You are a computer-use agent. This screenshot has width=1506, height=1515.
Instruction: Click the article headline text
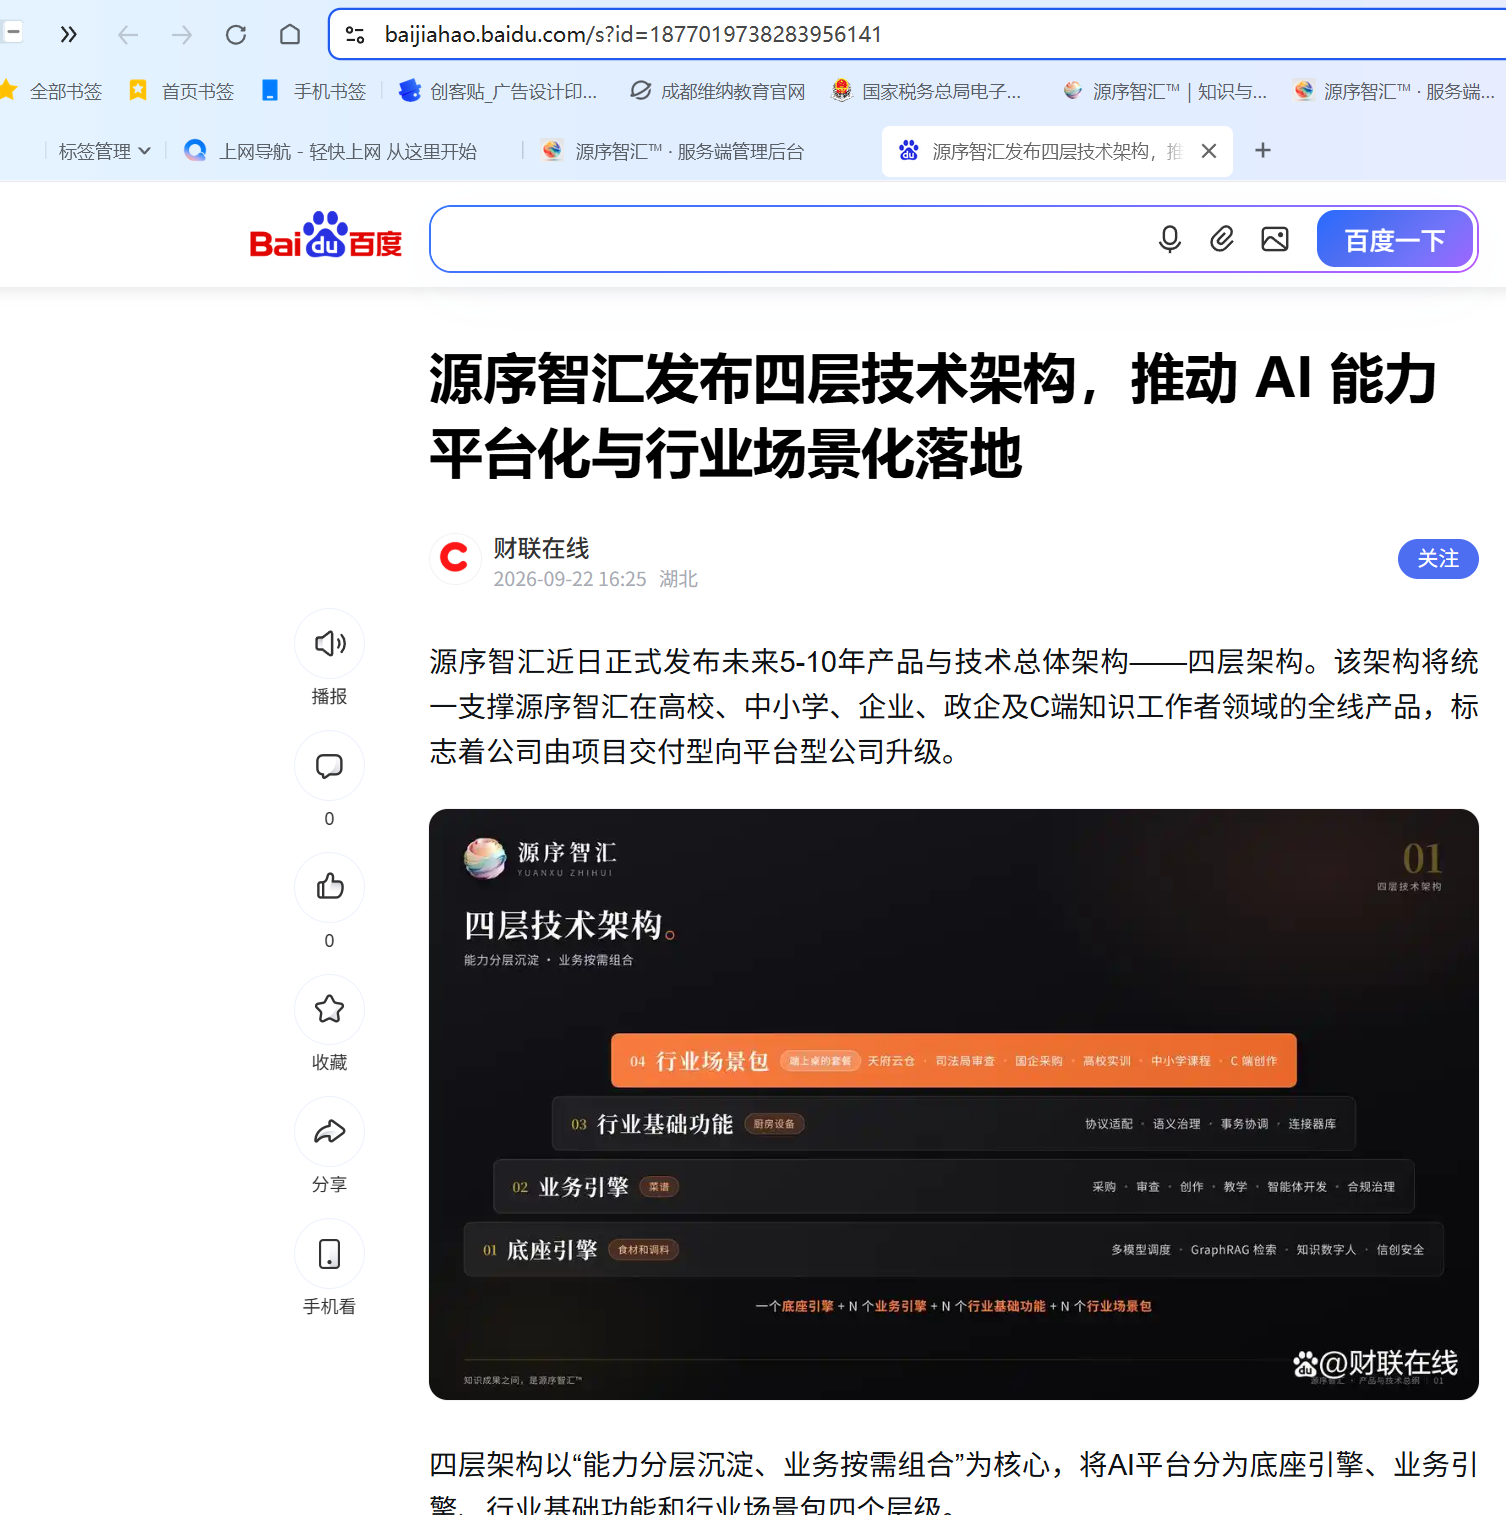click(x=933, y=416)
